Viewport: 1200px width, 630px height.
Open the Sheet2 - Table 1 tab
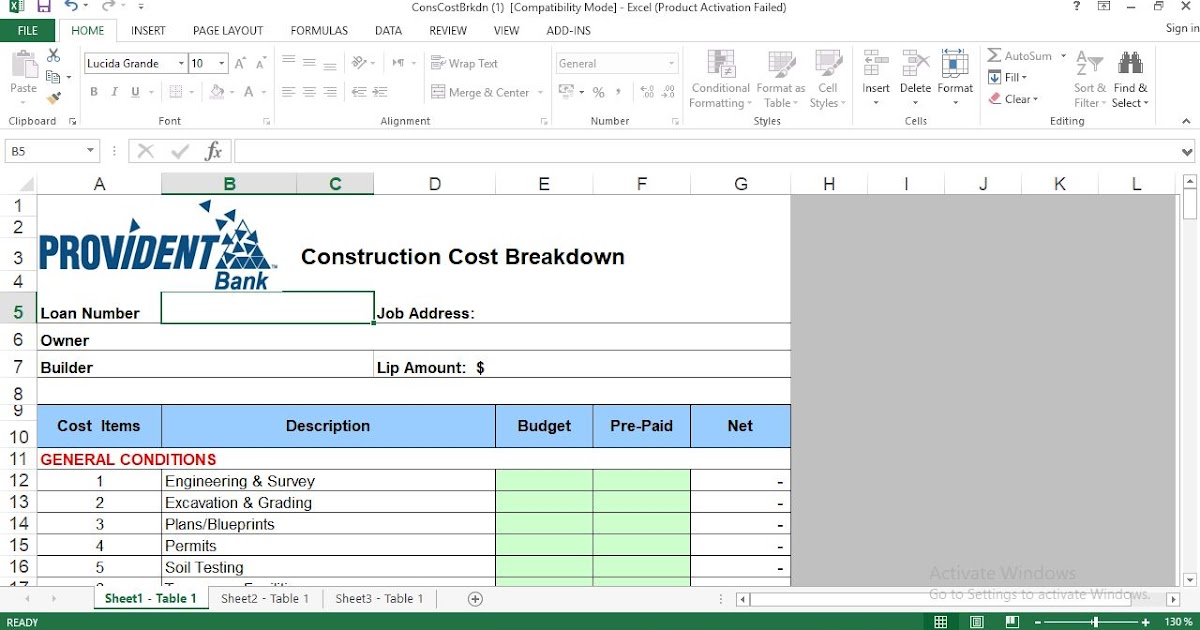tap(263, 598)
